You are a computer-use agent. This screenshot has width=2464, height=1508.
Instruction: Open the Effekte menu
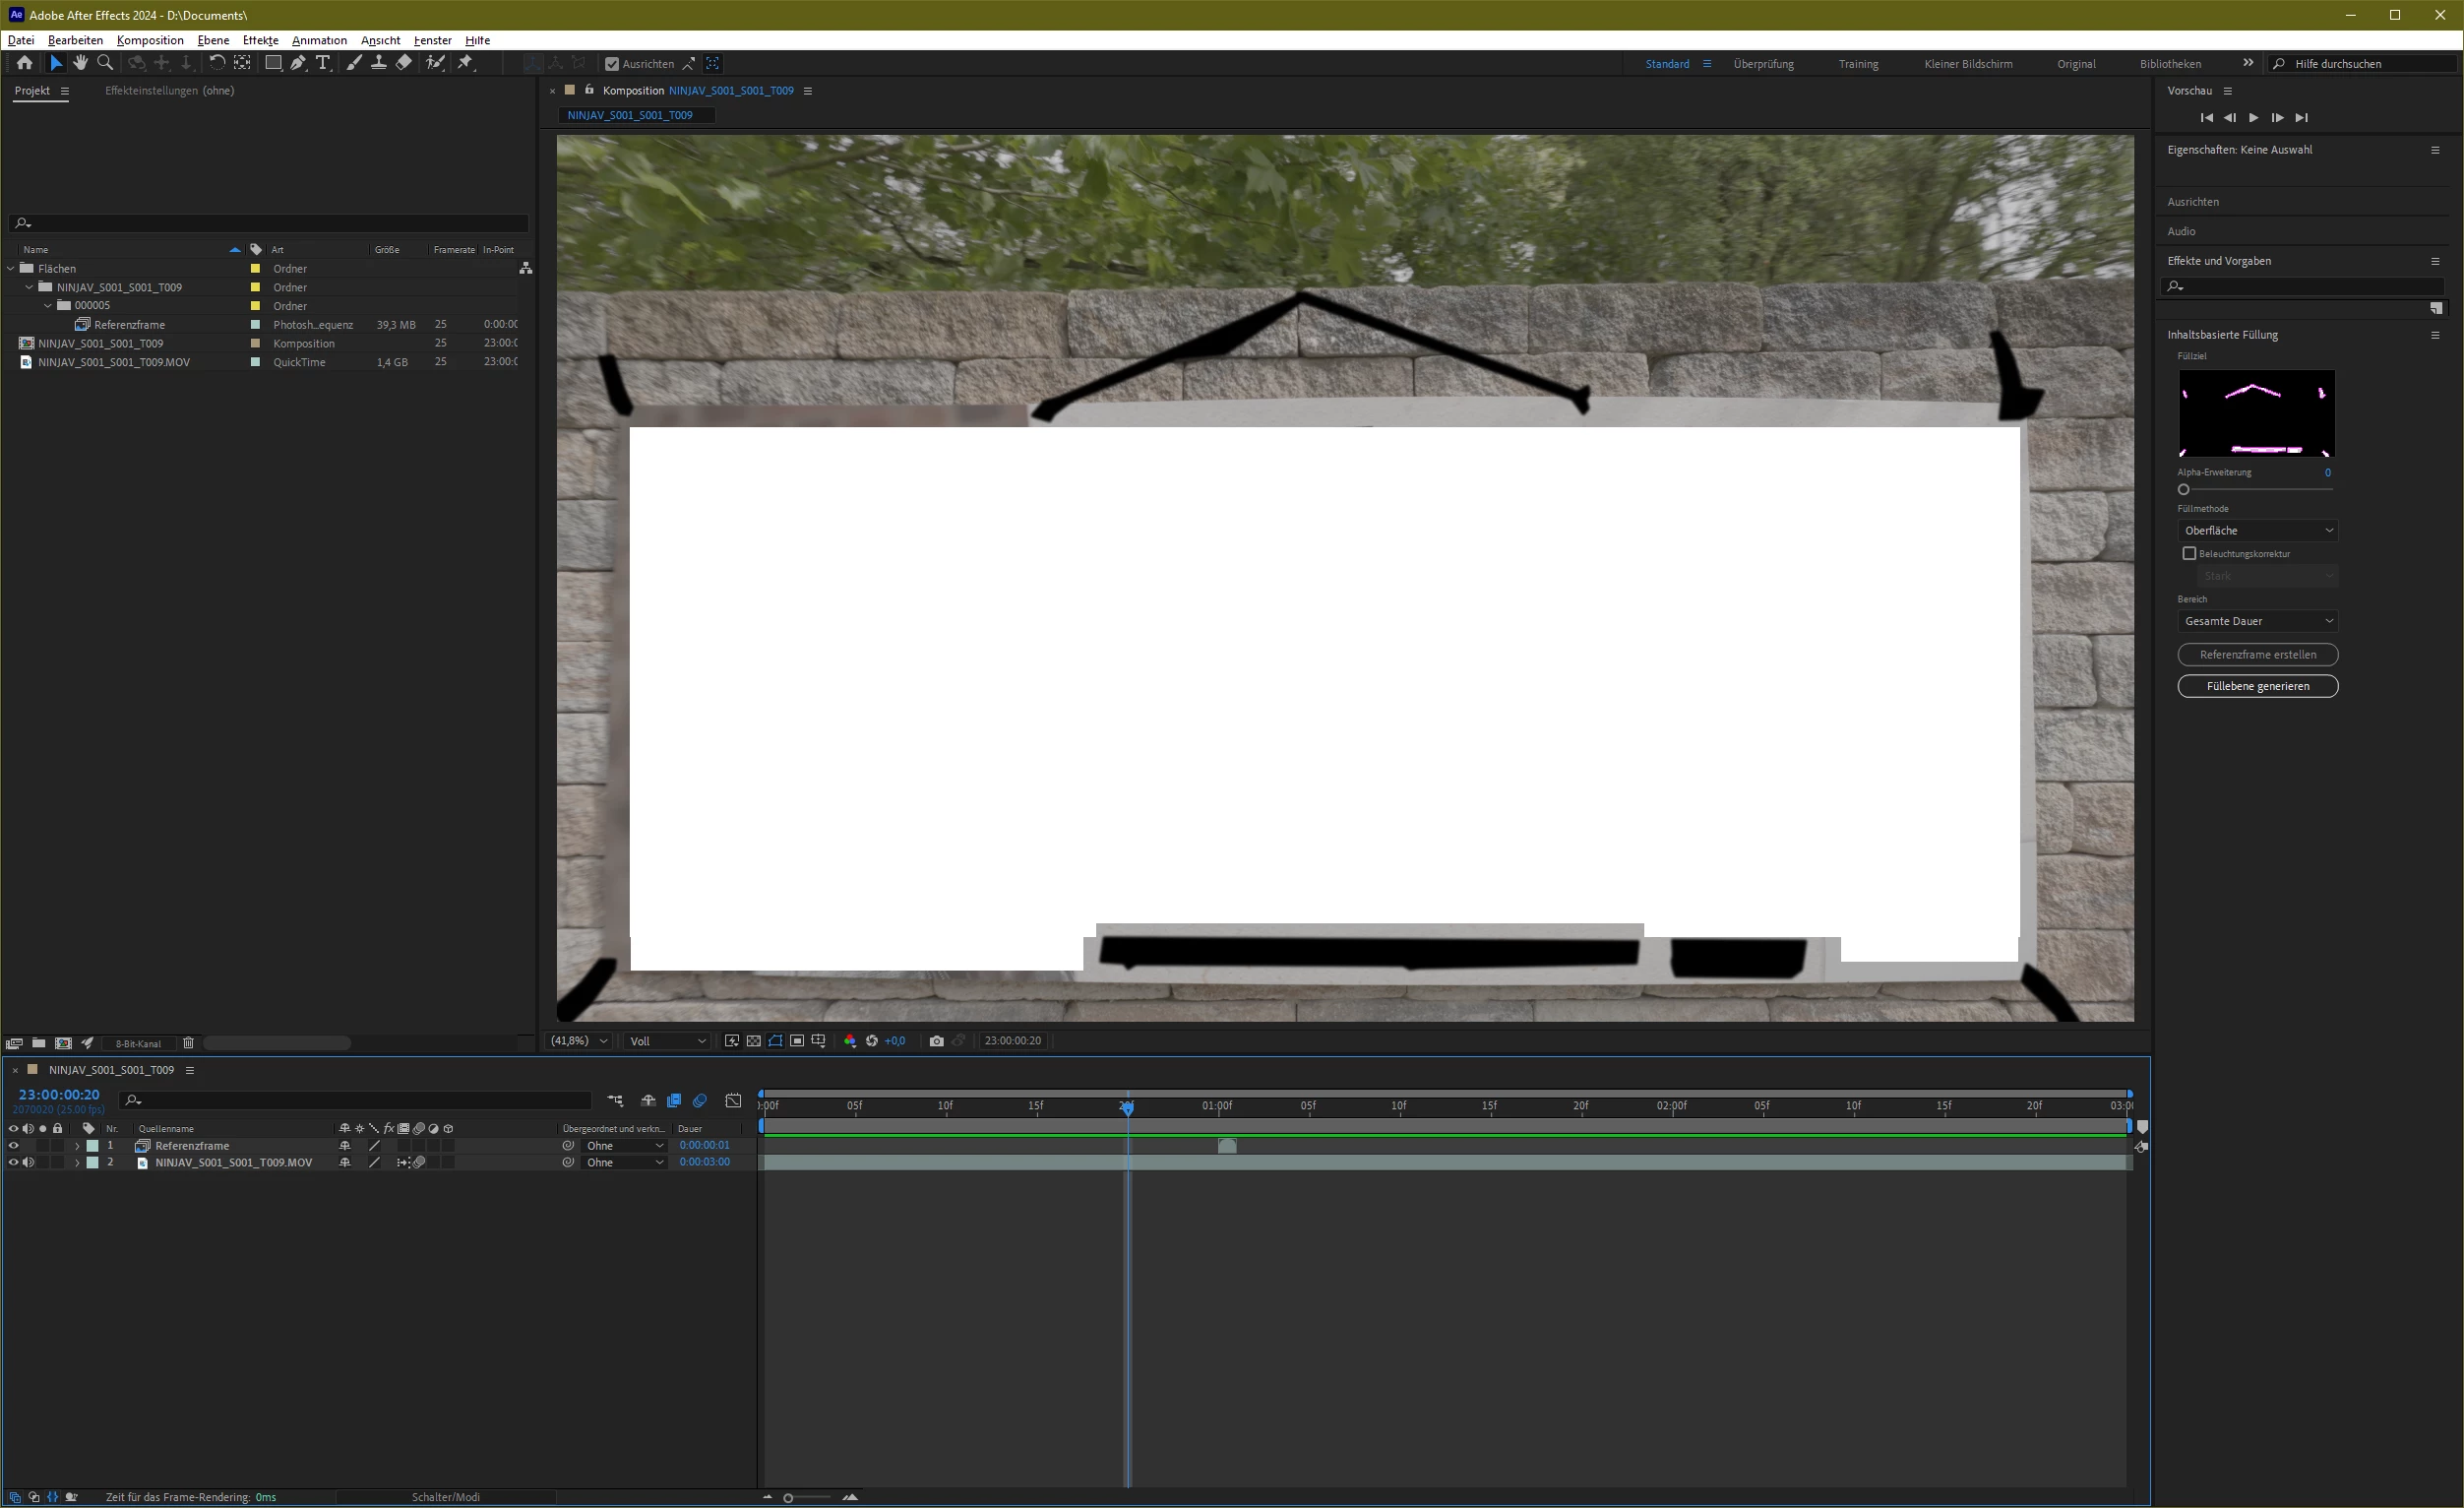coord(260,40)
